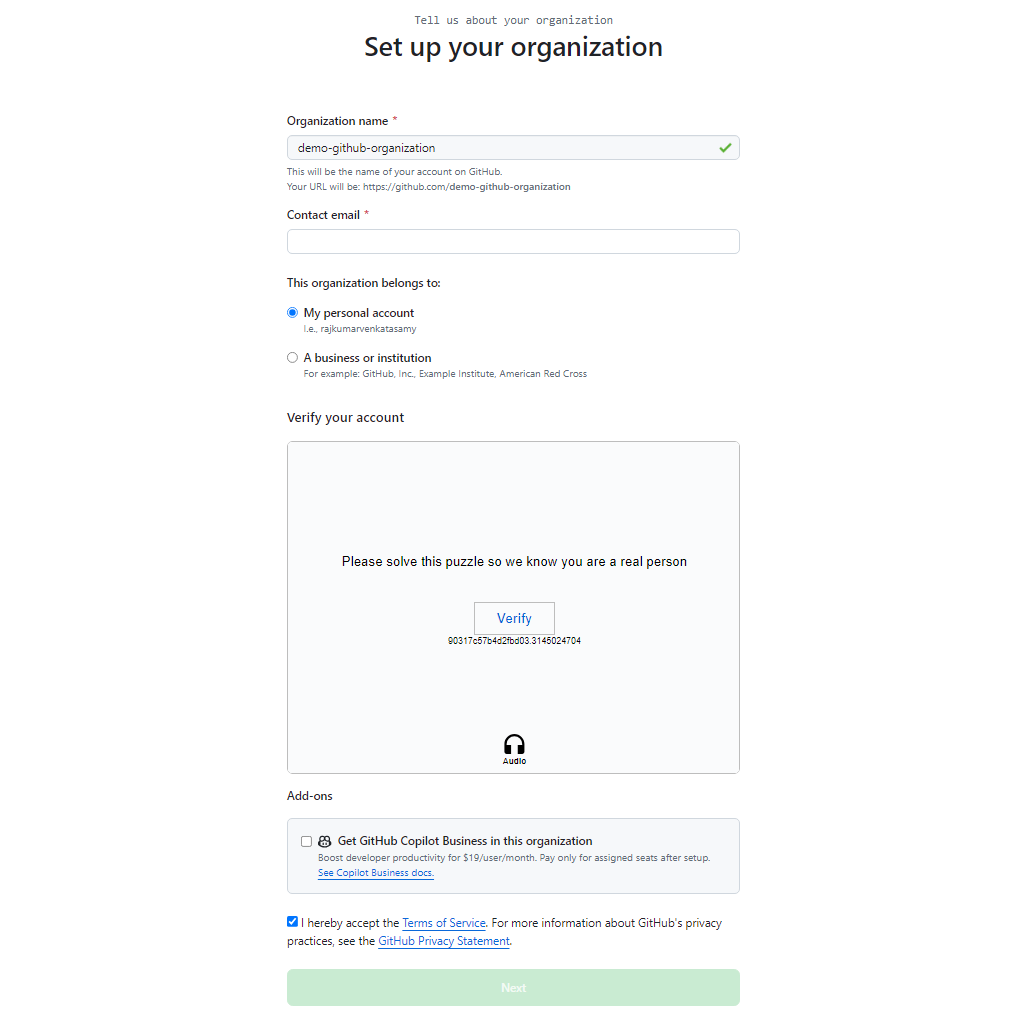Click the green checkmark in the name field
This screenshot has height=1023, width=1021.
[x=725, y=147]
